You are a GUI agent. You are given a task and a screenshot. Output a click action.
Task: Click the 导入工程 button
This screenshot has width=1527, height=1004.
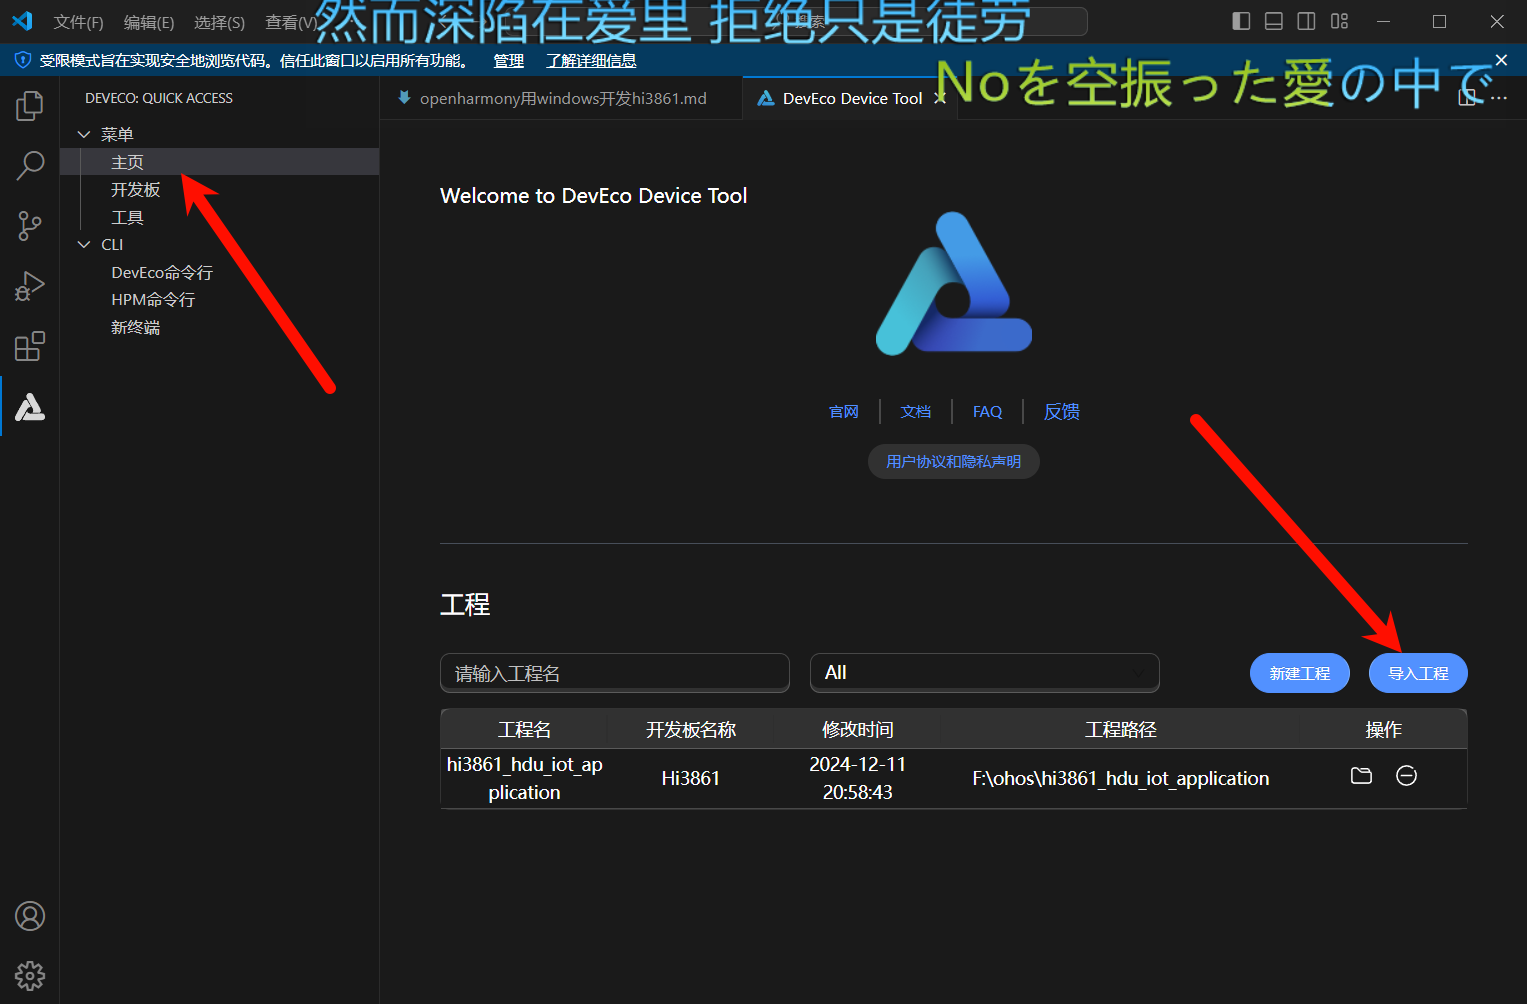(x=1417, y=673)
